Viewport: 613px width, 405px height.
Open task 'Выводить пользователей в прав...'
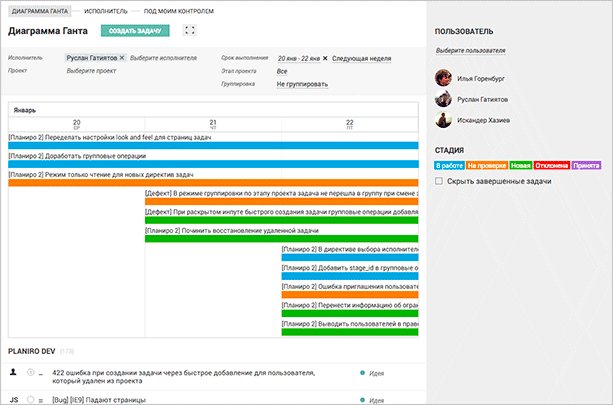350,324
